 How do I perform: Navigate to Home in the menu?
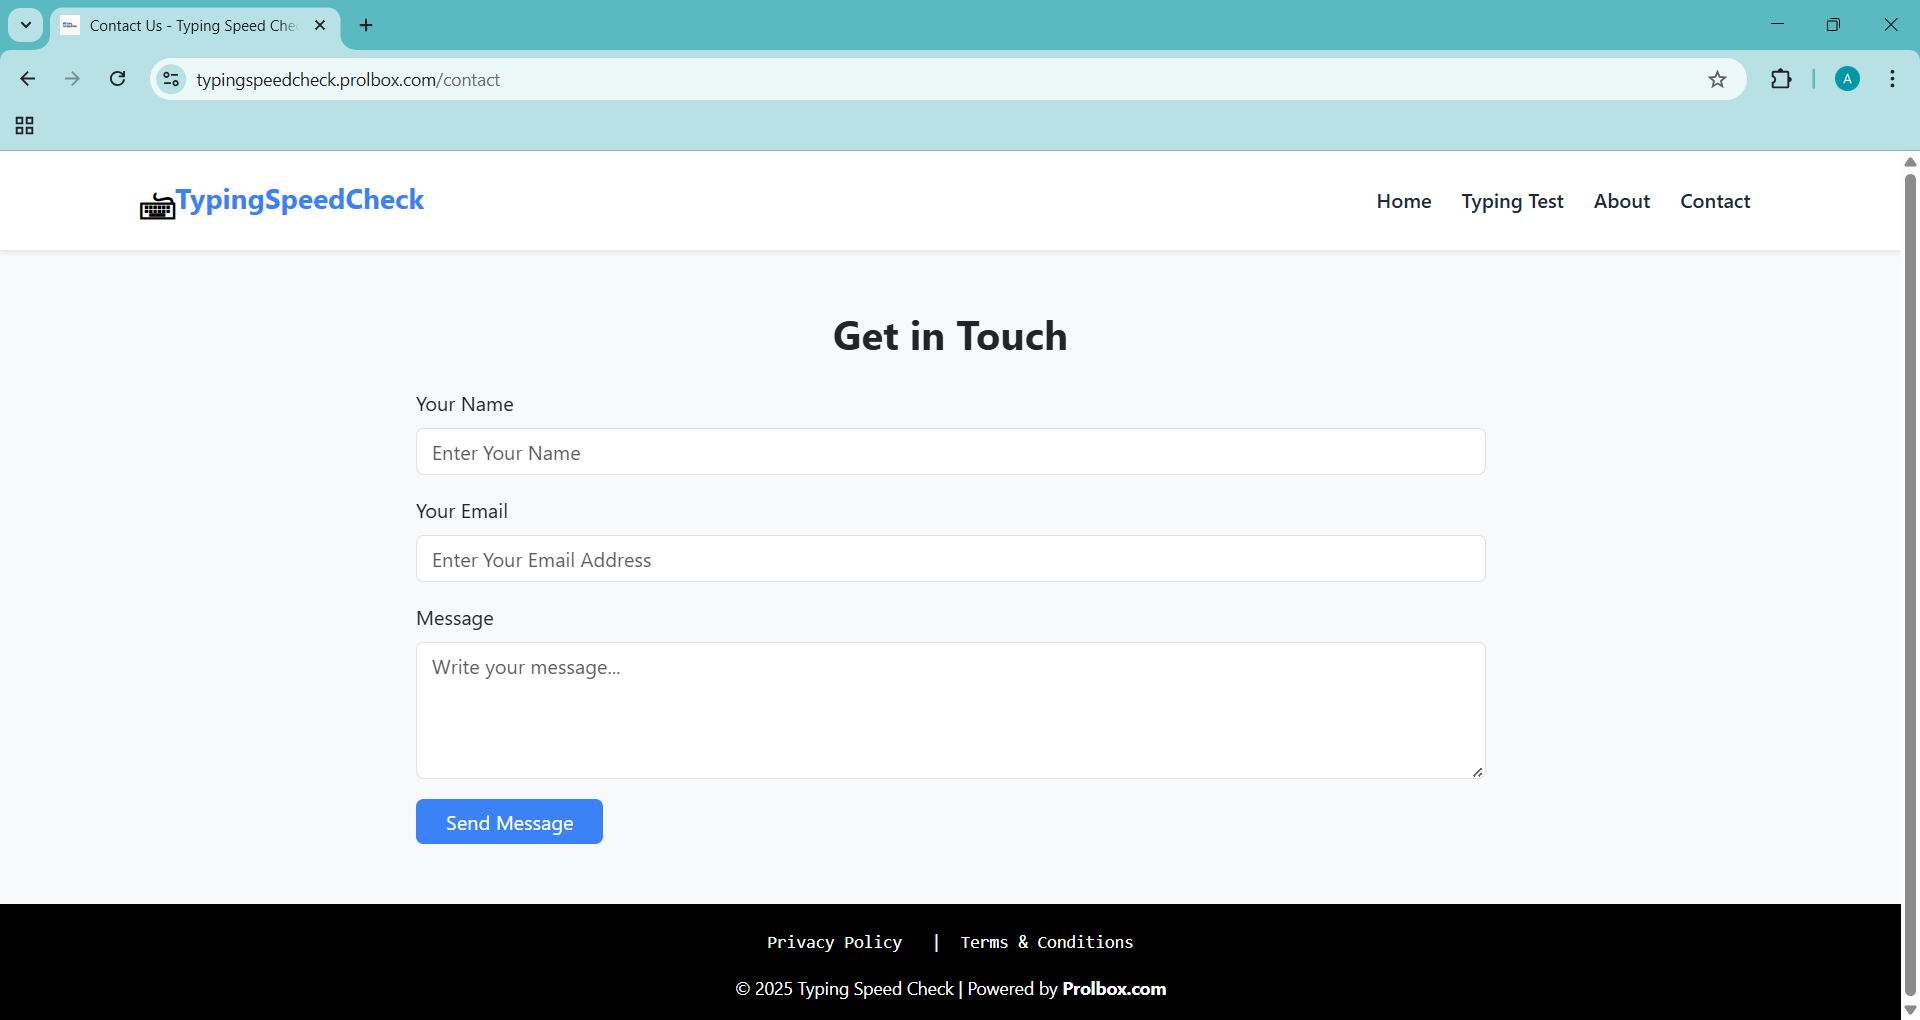1403,201
